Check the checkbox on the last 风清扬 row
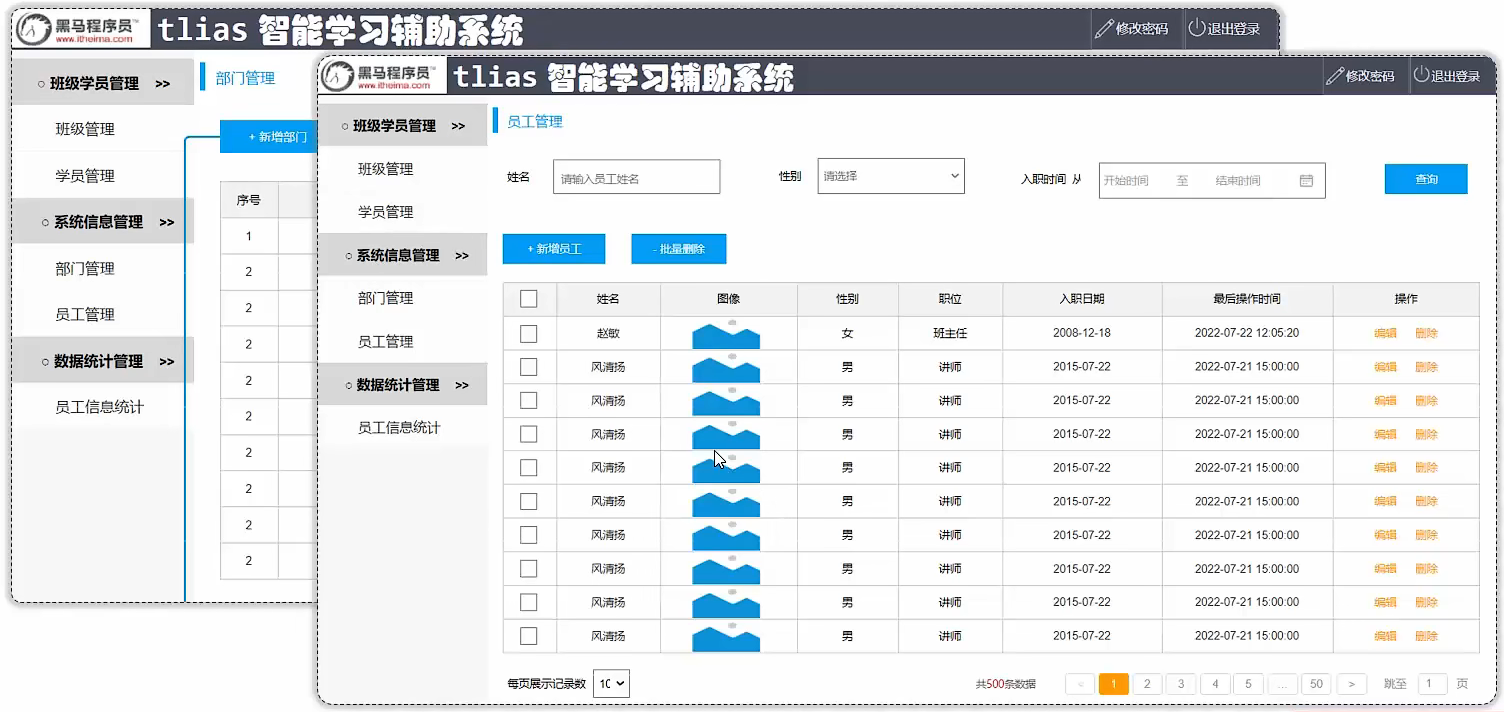Screen dimensions: 1504x712 point(529,636)
